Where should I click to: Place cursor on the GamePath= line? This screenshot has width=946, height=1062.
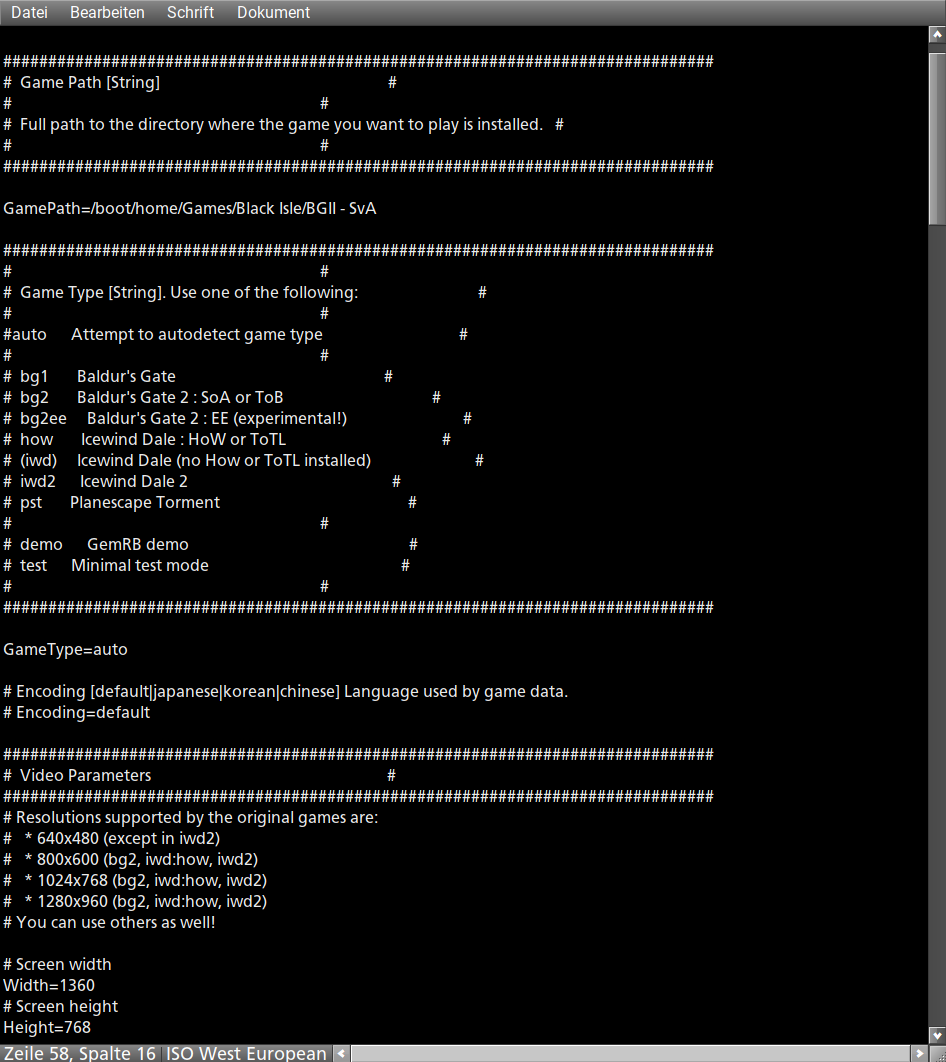[190, 208]
